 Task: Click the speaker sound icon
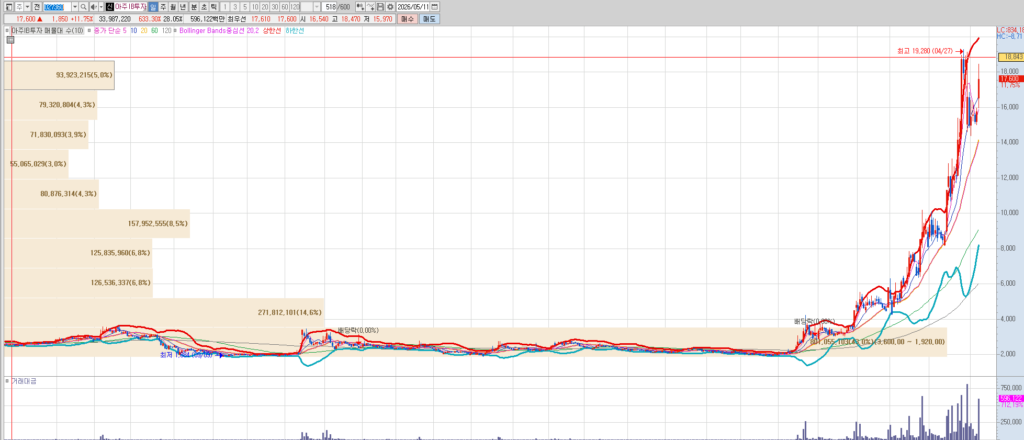tap(93, 7)
